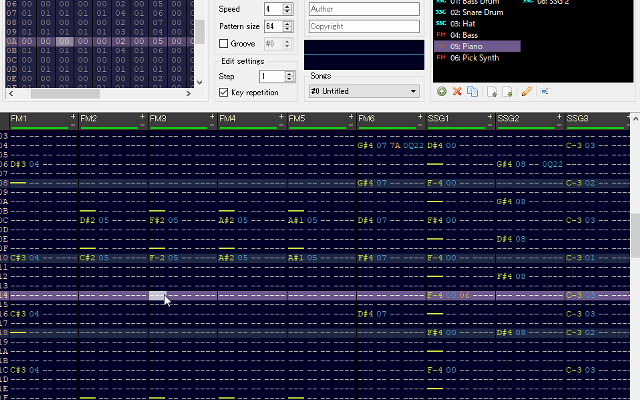Image resolution: width=640 pixels, height=400 pixels.
Task: Click the order list scroll-right arrow
Action: click(188, 94)
